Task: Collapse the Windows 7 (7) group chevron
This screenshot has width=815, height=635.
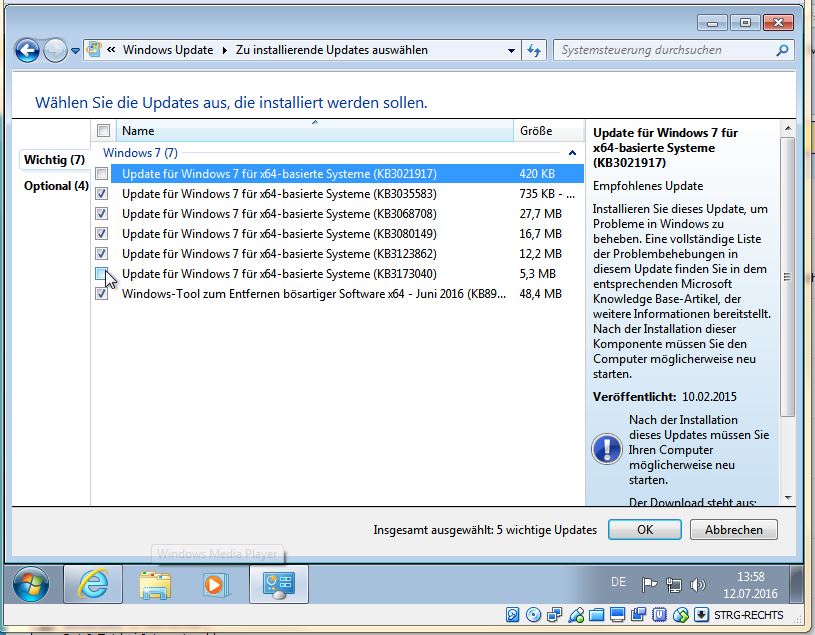Action: pyautogui.click(x=572, y=153)
